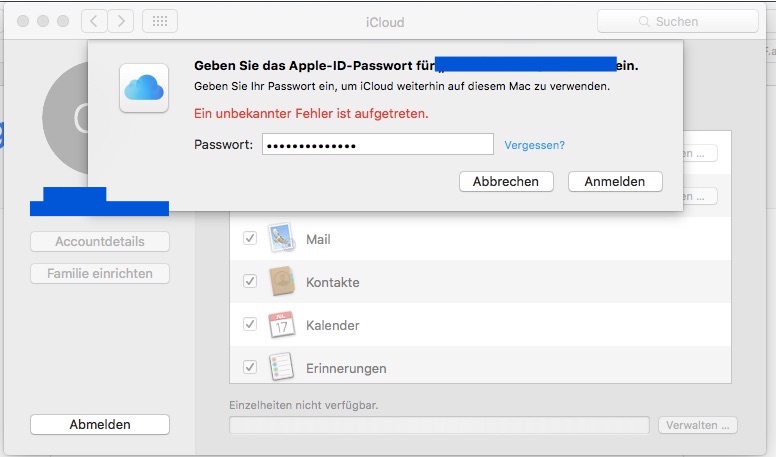Uncheck the Kalender checkbox
Viewport: 776px width, 457px height.
coord(250,325)
